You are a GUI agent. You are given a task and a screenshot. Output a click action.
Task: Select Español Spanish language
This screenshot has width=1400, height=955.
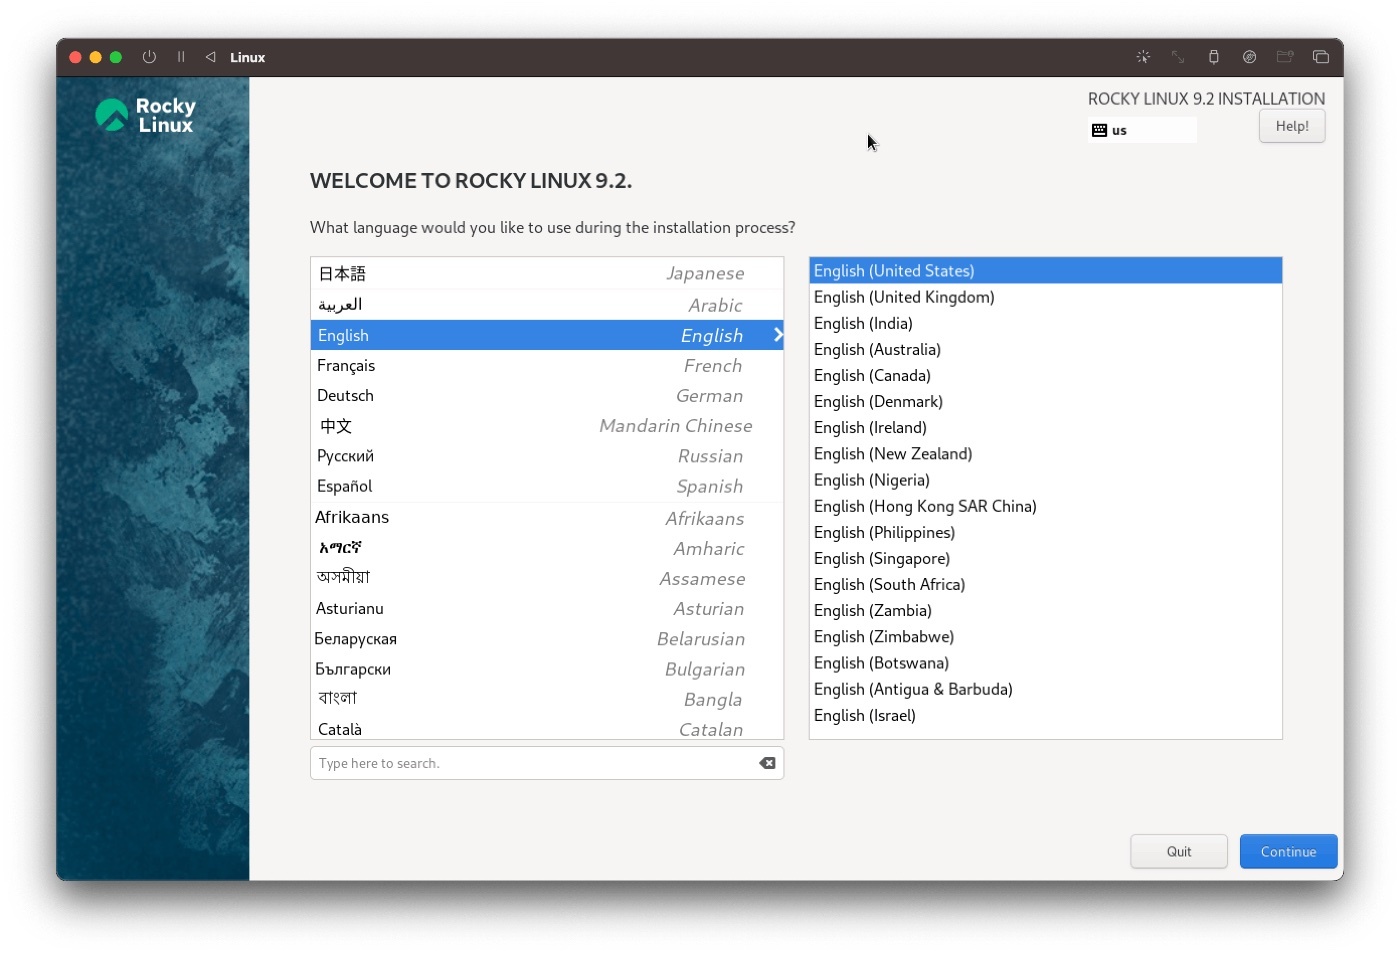547,486
